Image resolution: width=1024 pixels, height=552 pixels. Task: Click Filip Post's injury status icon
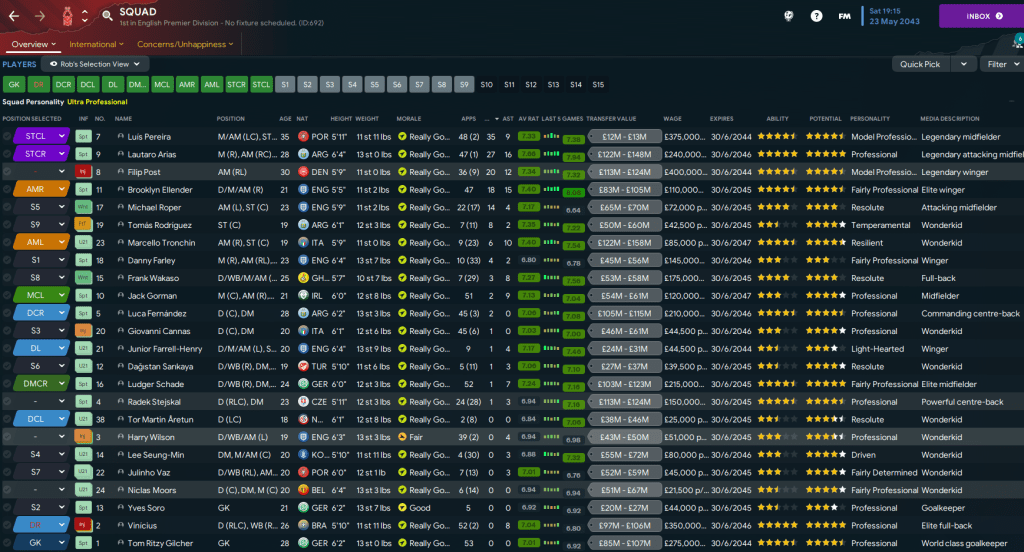click(x=83, y=172)
